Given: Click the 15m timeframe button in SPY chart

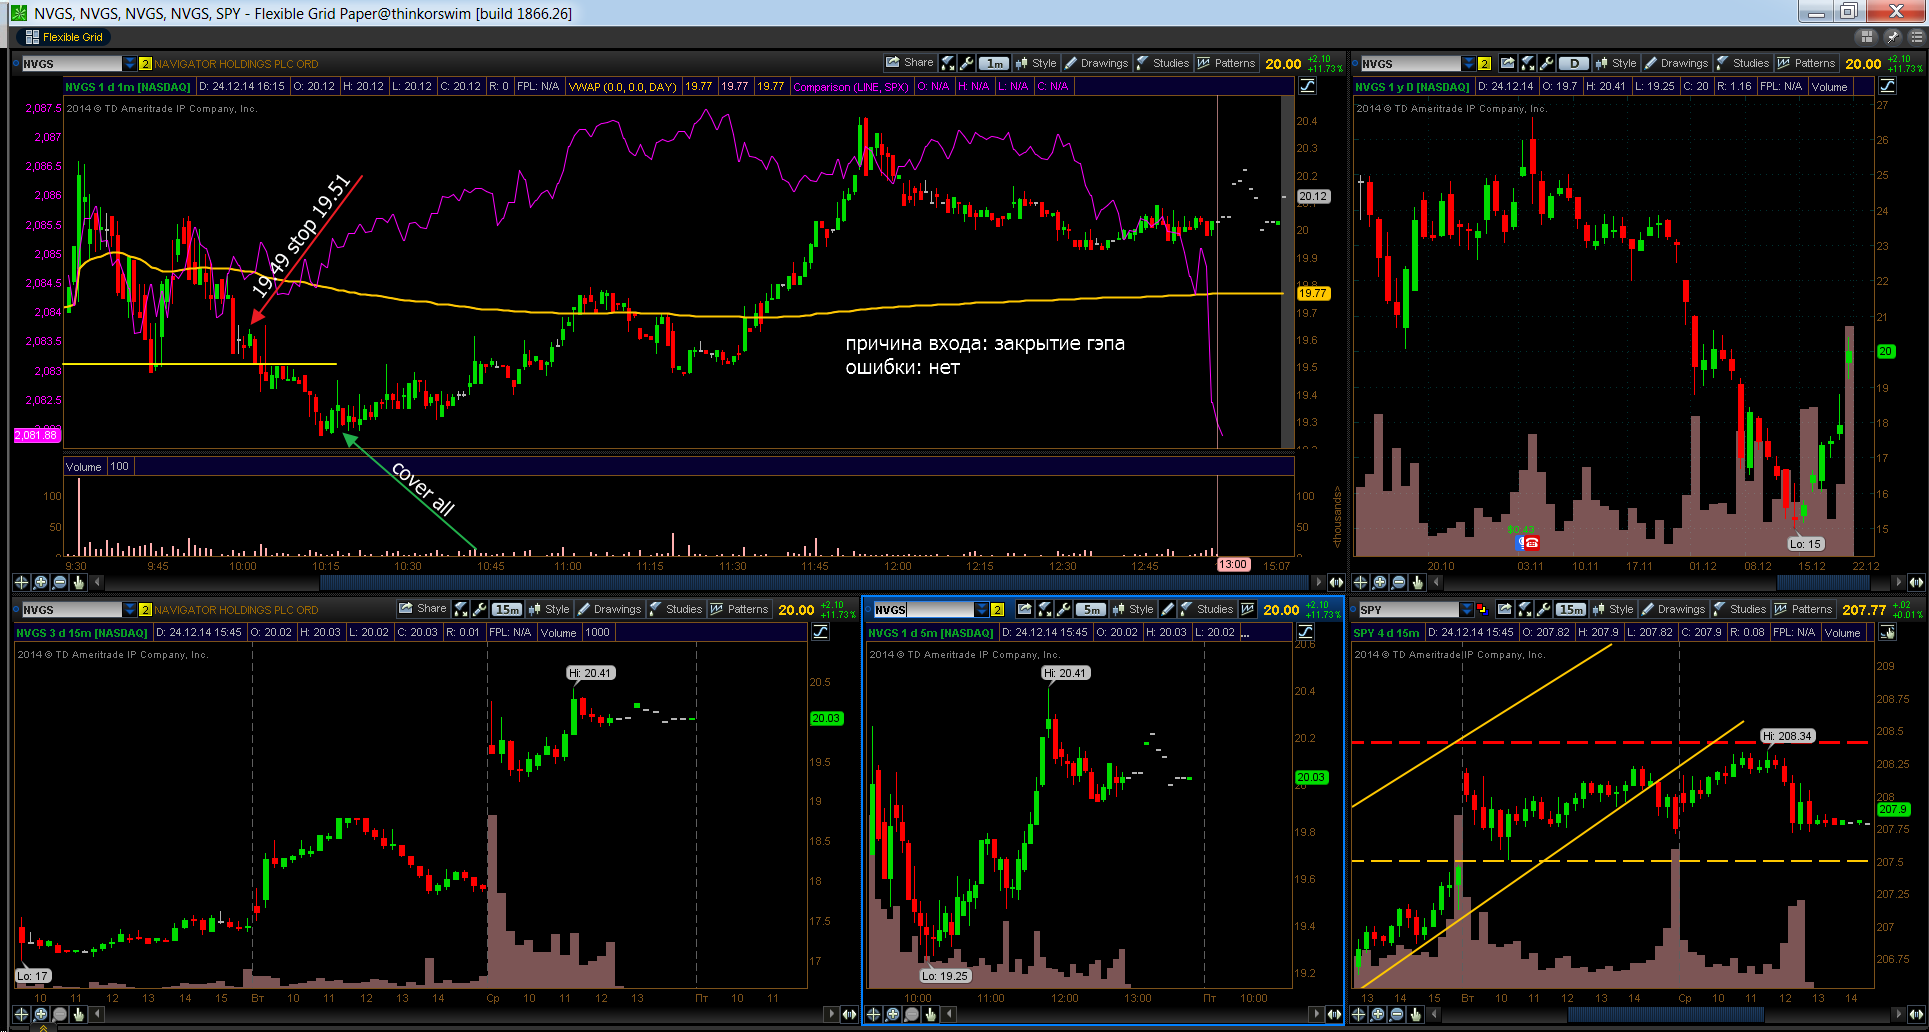Looking at the screenshot, I should click(1571, 609).
